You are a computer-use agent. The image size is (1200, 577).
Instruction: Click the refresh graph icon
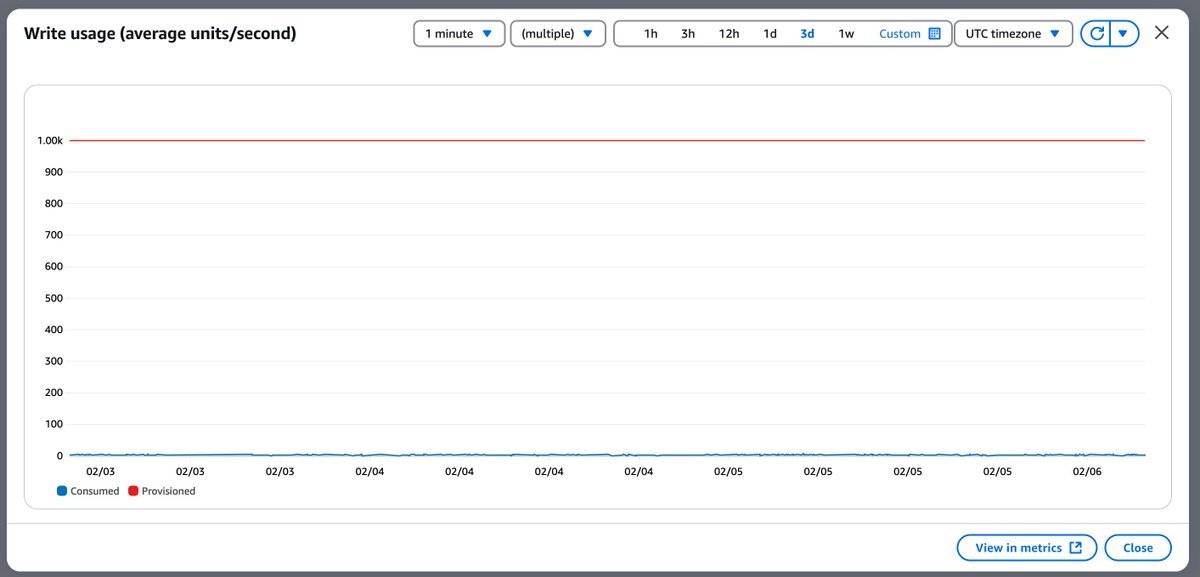coord(1096,34)
